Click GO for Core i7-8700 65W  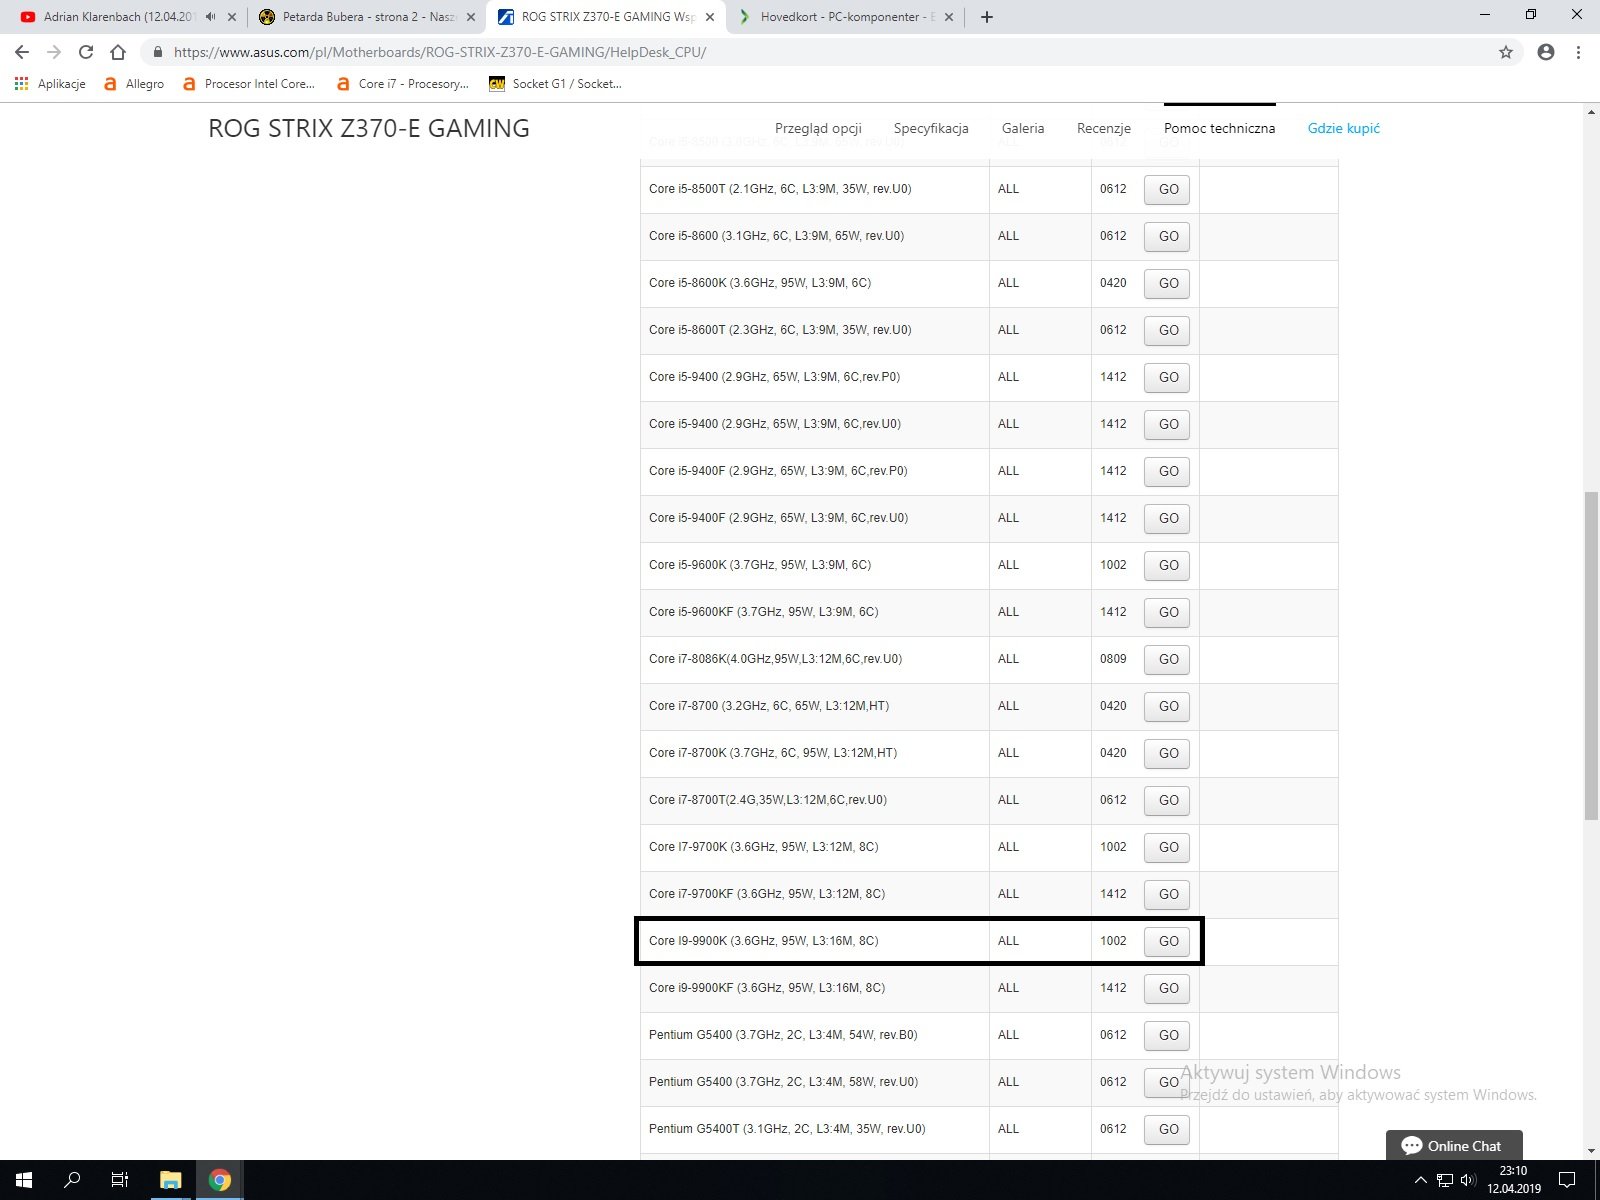(1167, 706)
